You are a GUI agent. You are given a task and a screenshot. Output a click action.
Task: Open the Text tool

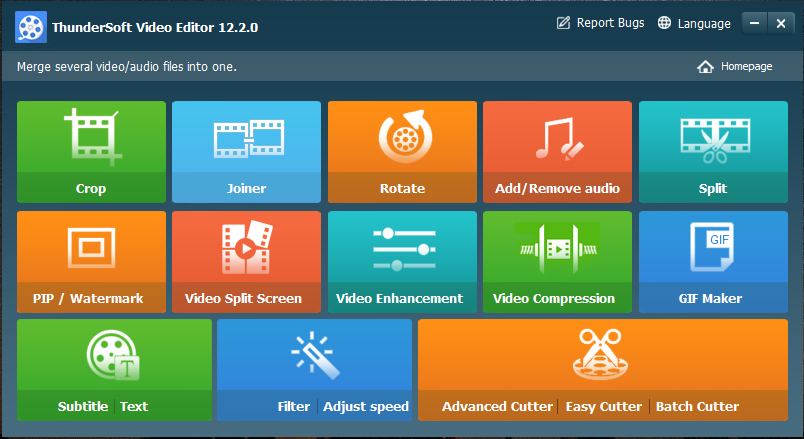[134, 407]
